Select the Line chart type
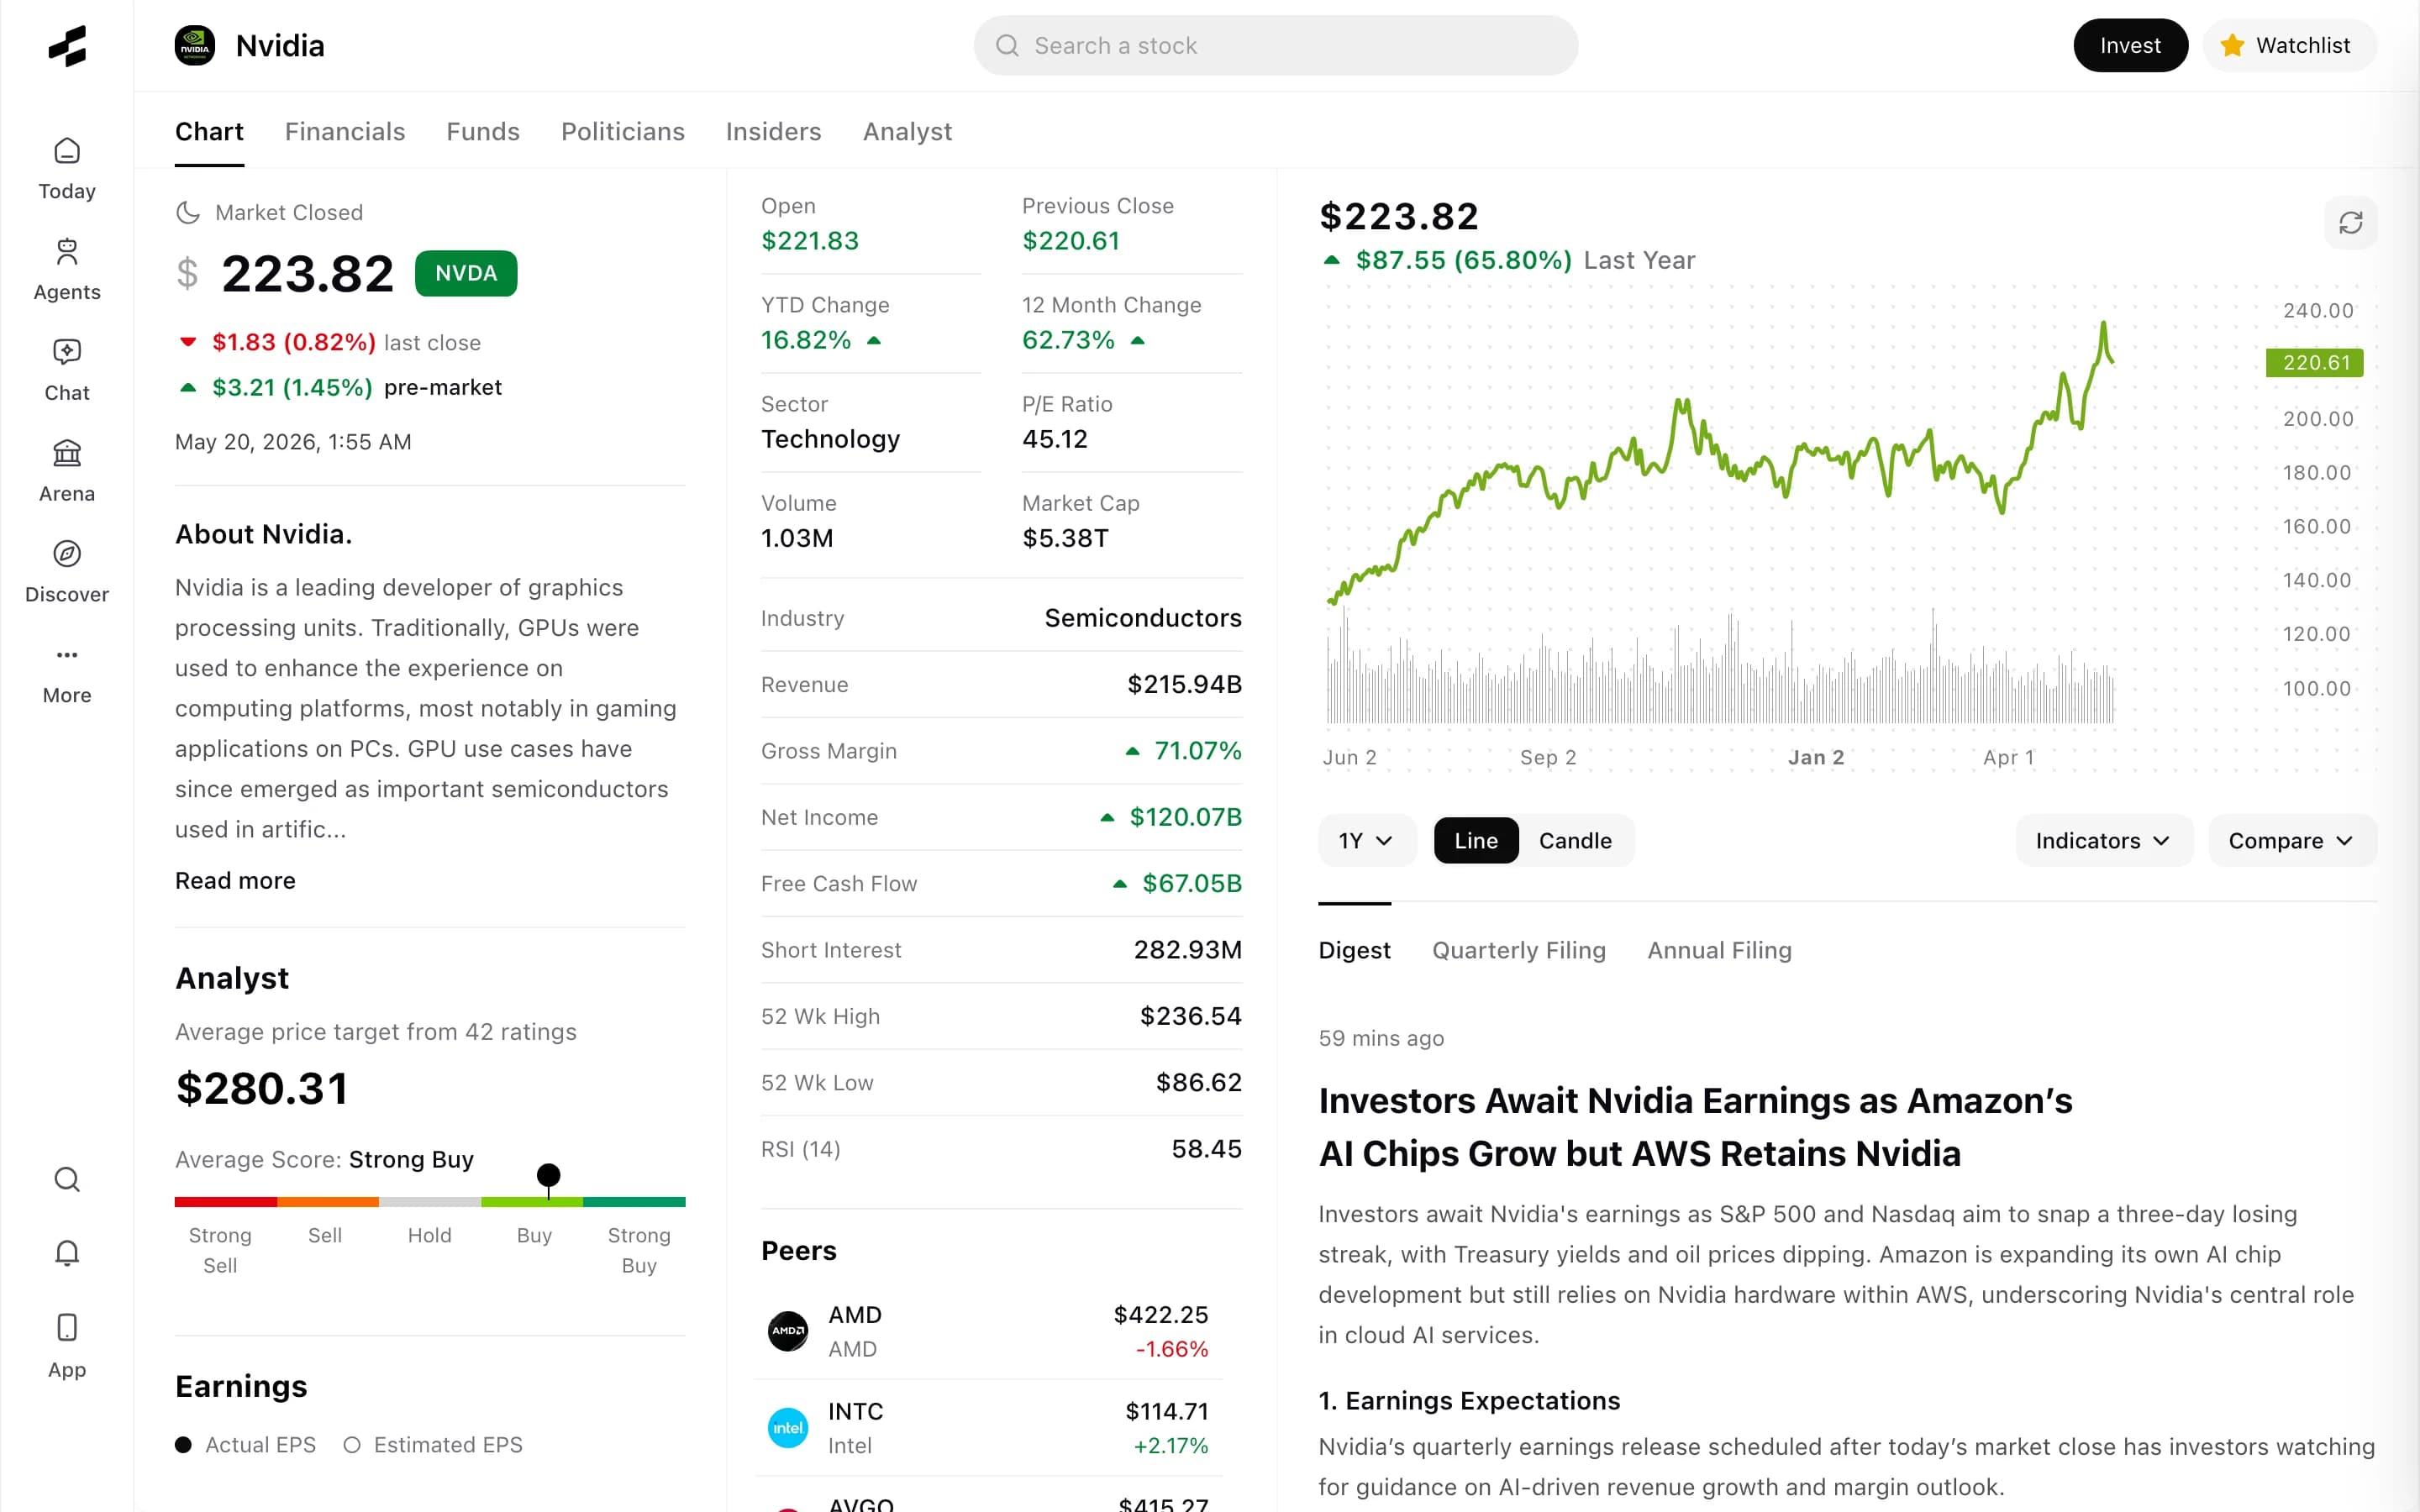2420x1512 pixels. [x=1476, y=840]
